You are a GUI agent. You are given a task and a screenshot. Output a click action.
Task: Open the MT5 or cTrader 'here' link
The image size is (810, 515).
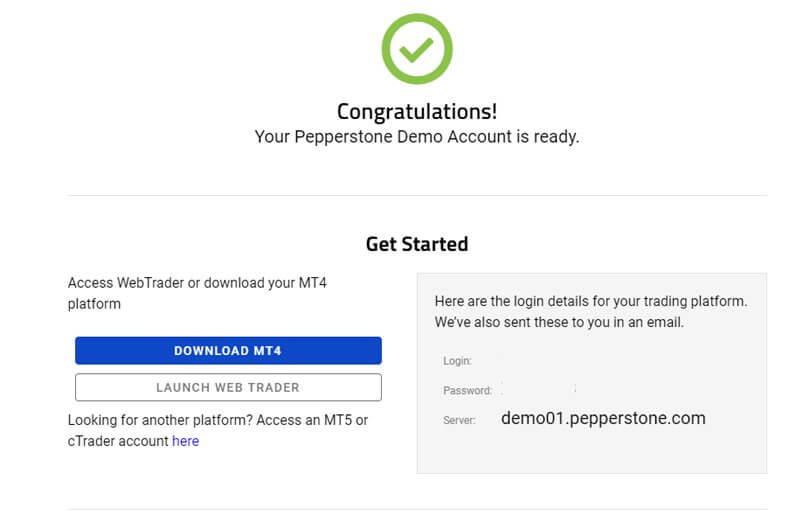pos(185,441)
